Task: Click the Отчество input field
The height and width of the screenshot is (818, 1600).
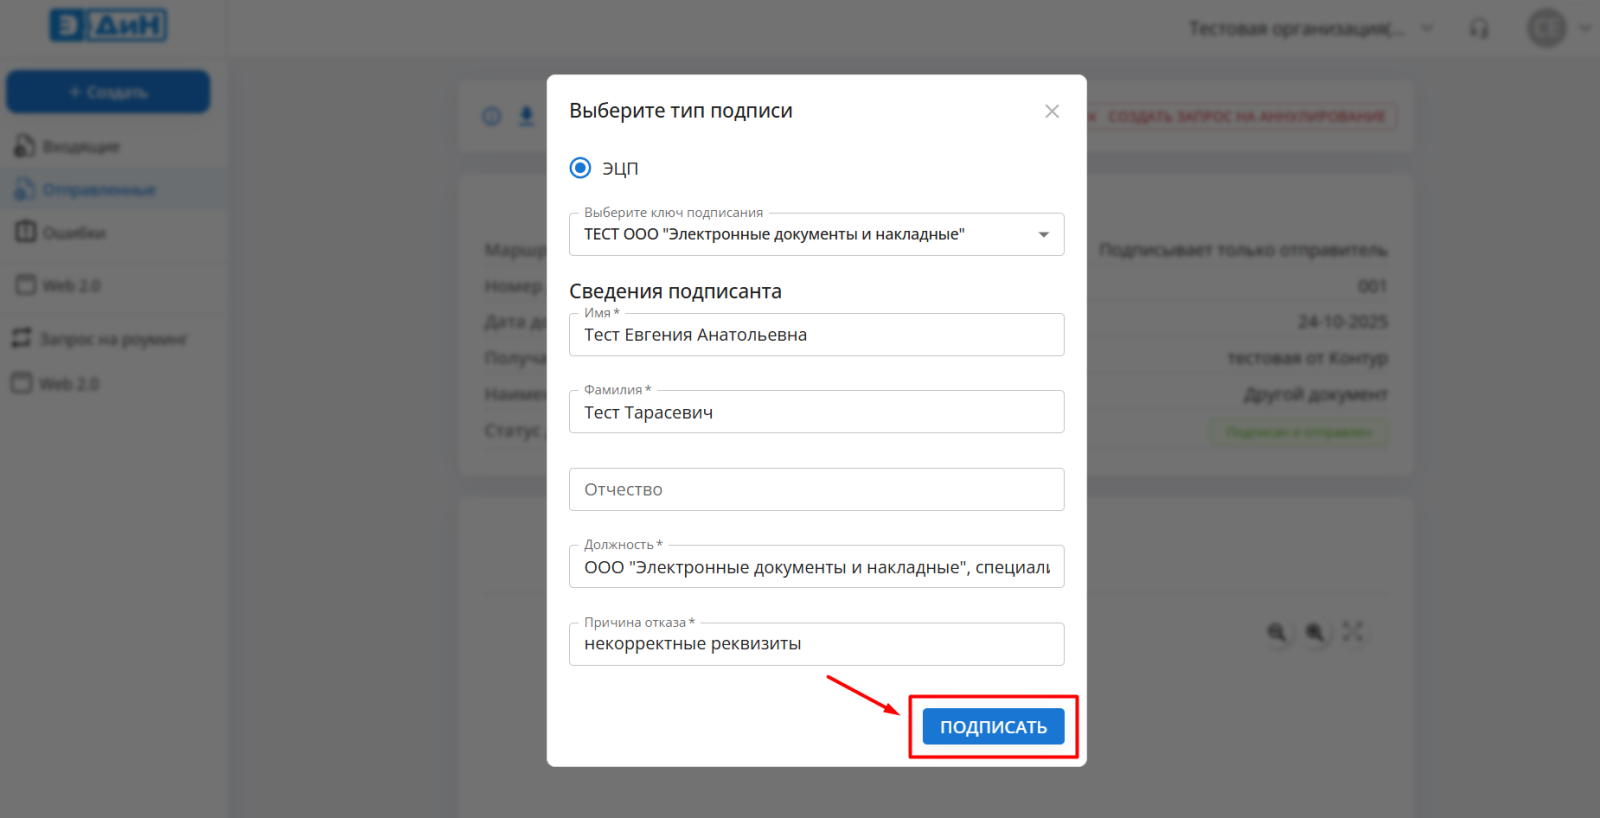Action: [x=816, y=490]
